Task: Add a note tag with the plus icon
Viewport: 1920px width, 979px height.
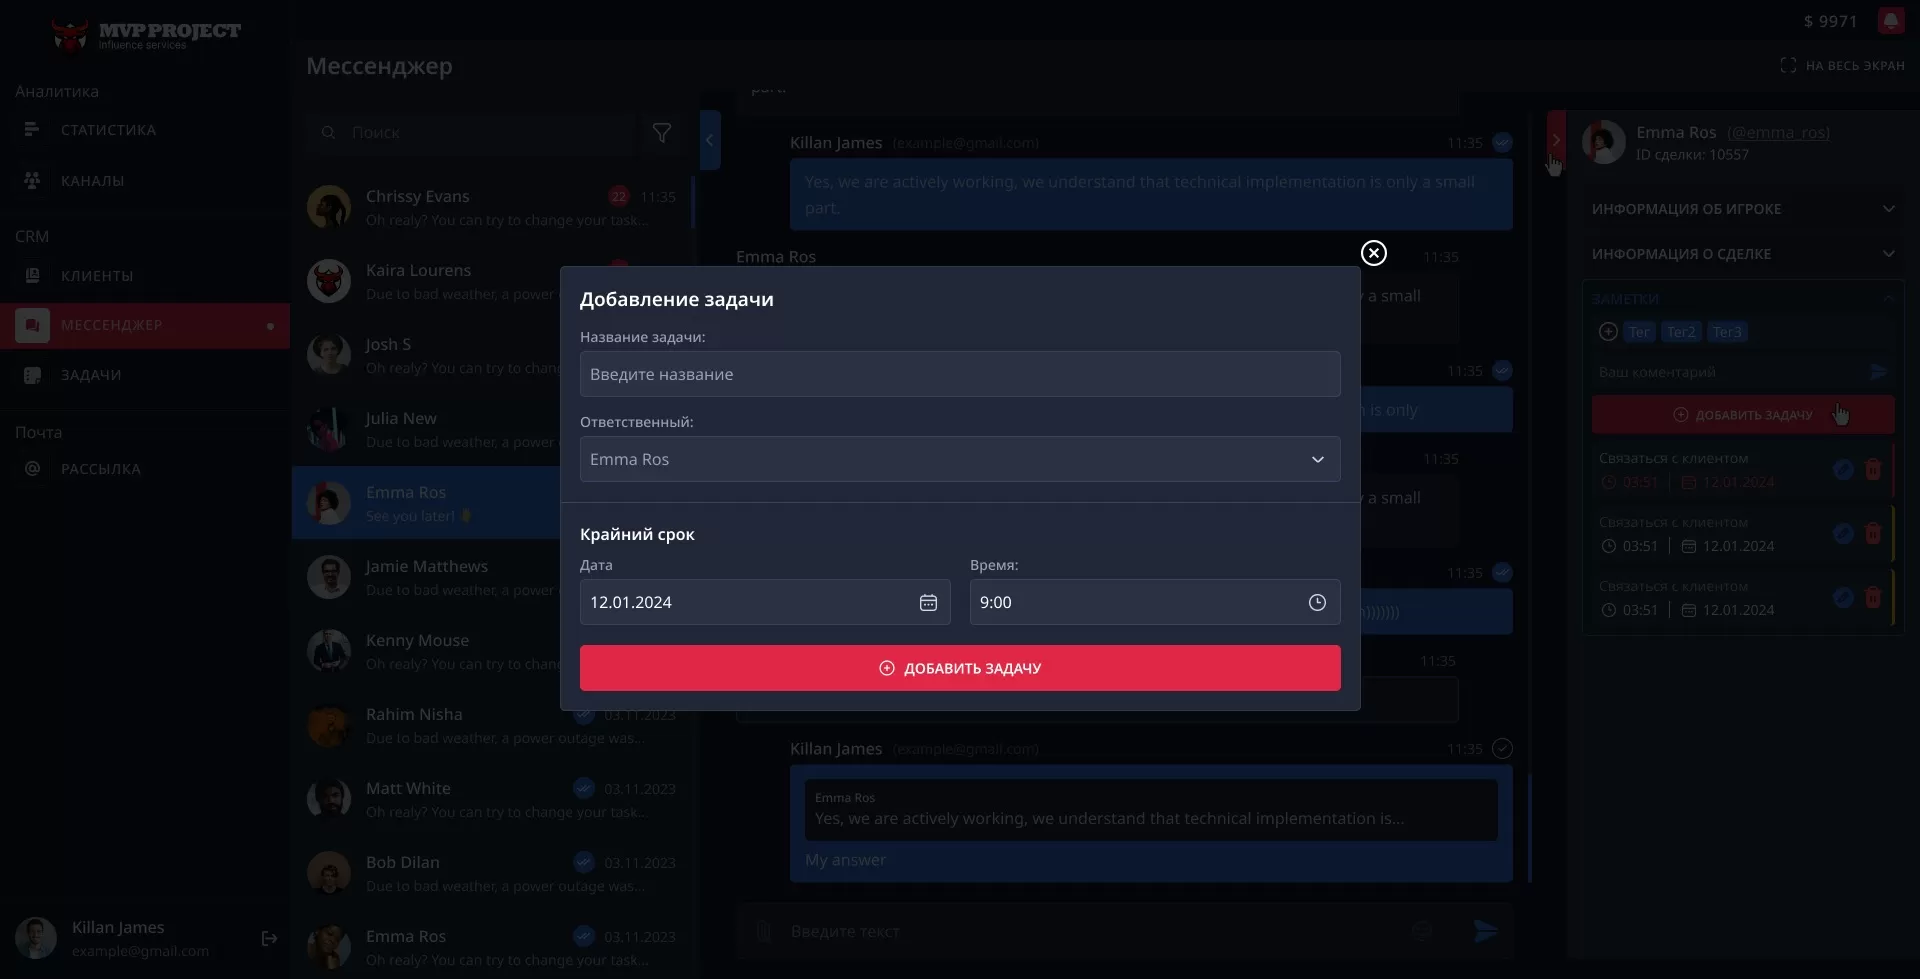Action: coord(1608,331)
